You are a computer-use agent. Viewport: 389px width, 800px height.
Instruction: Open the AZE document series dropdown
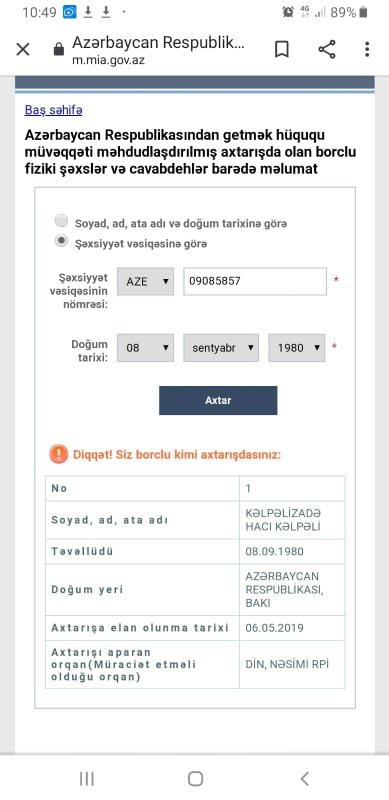click(145, 281)
